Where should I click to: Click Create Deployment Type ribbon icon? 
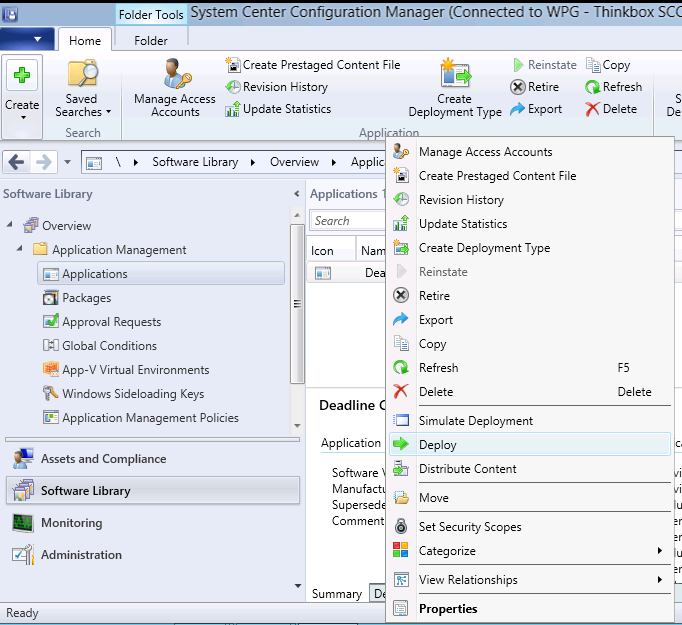click(x=455, y=76)
